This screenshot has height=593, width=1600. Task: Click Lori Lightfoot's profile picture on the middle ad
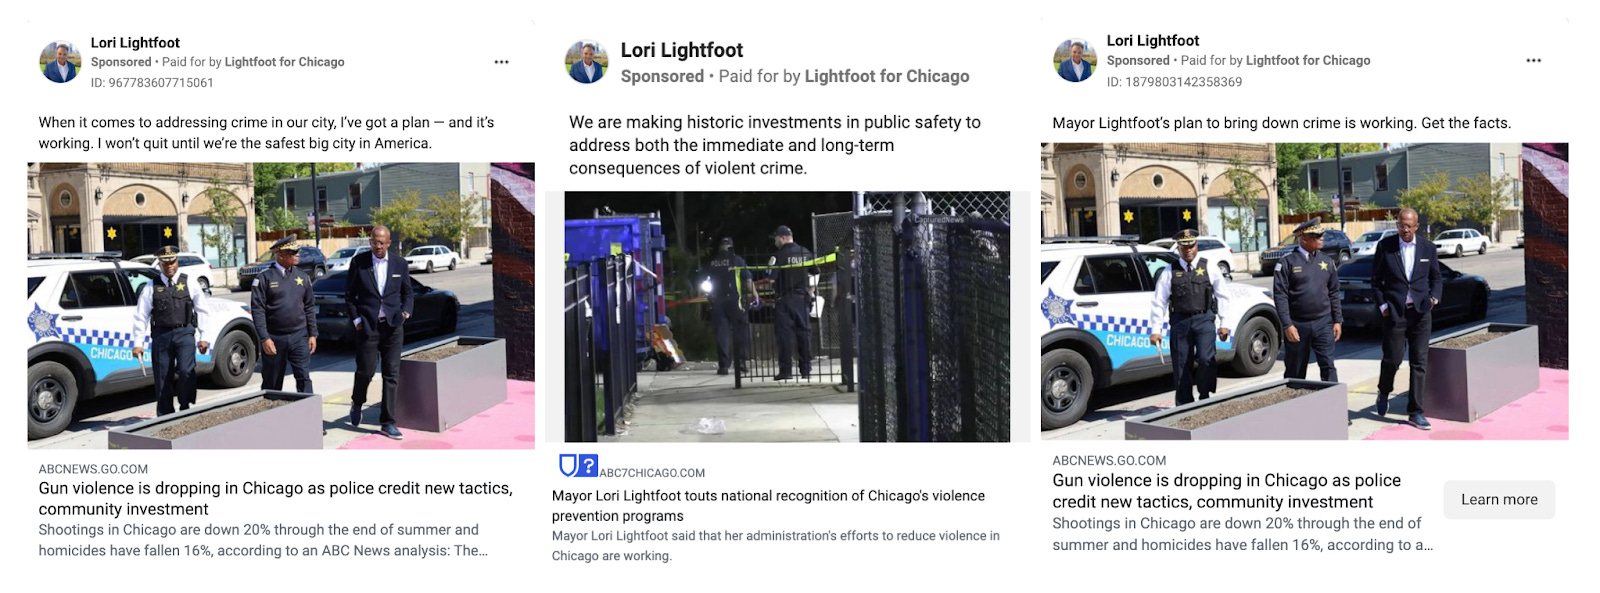pyautogui.click(x=586, y=62)
